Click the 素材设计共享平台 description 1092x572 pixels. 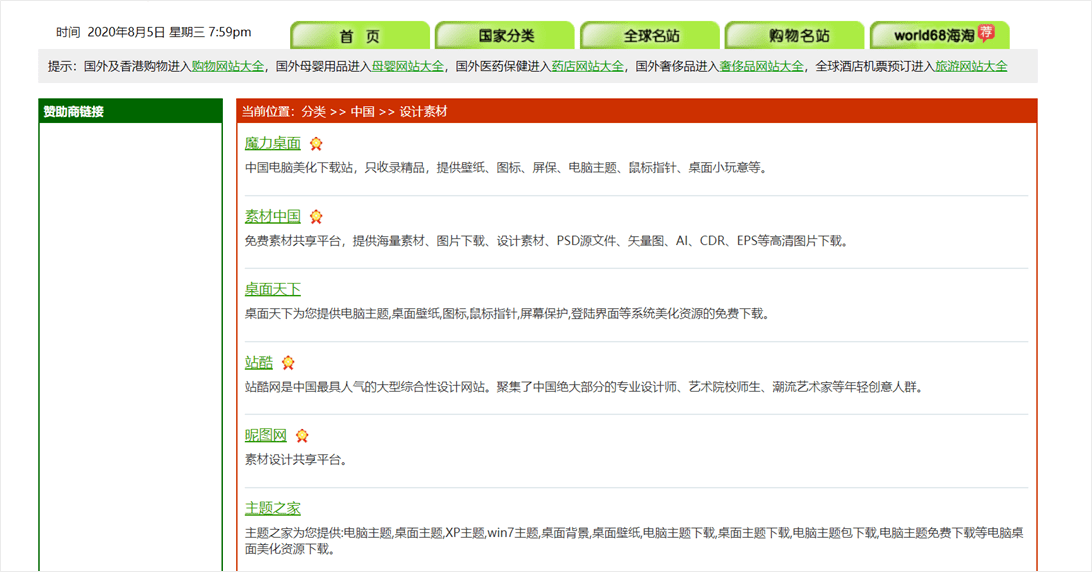point(296,460)
